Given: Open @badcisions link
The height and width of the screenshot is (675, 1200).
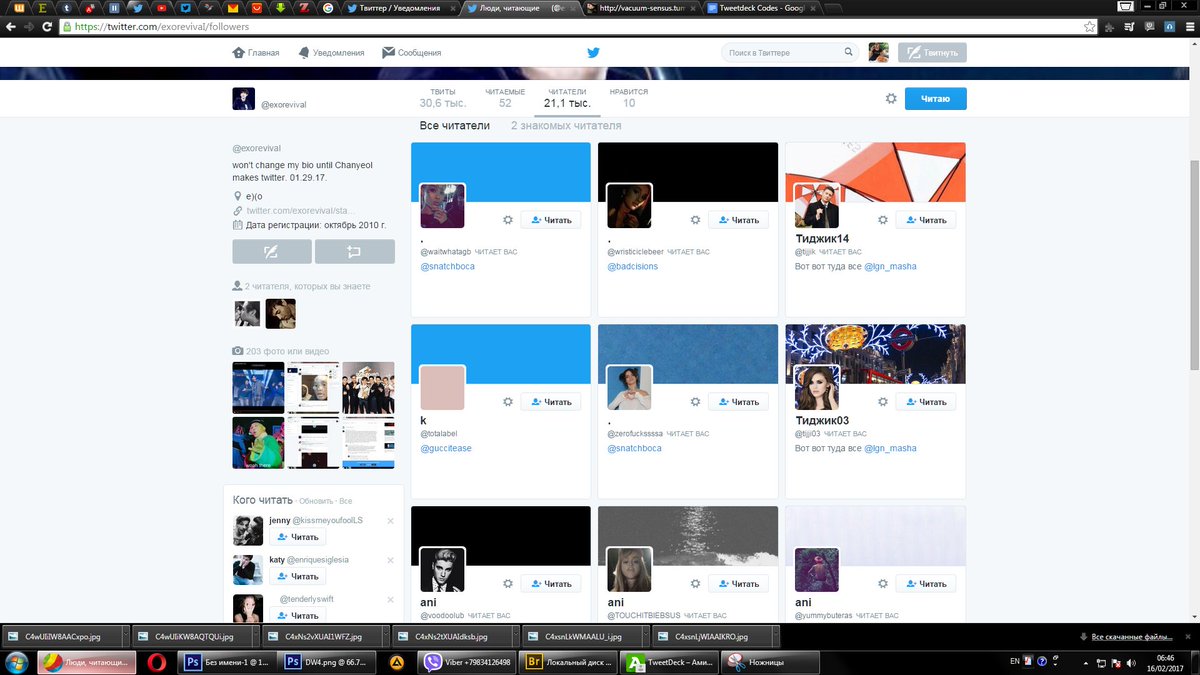Looking at the screenshot, I should pos(633,267).
